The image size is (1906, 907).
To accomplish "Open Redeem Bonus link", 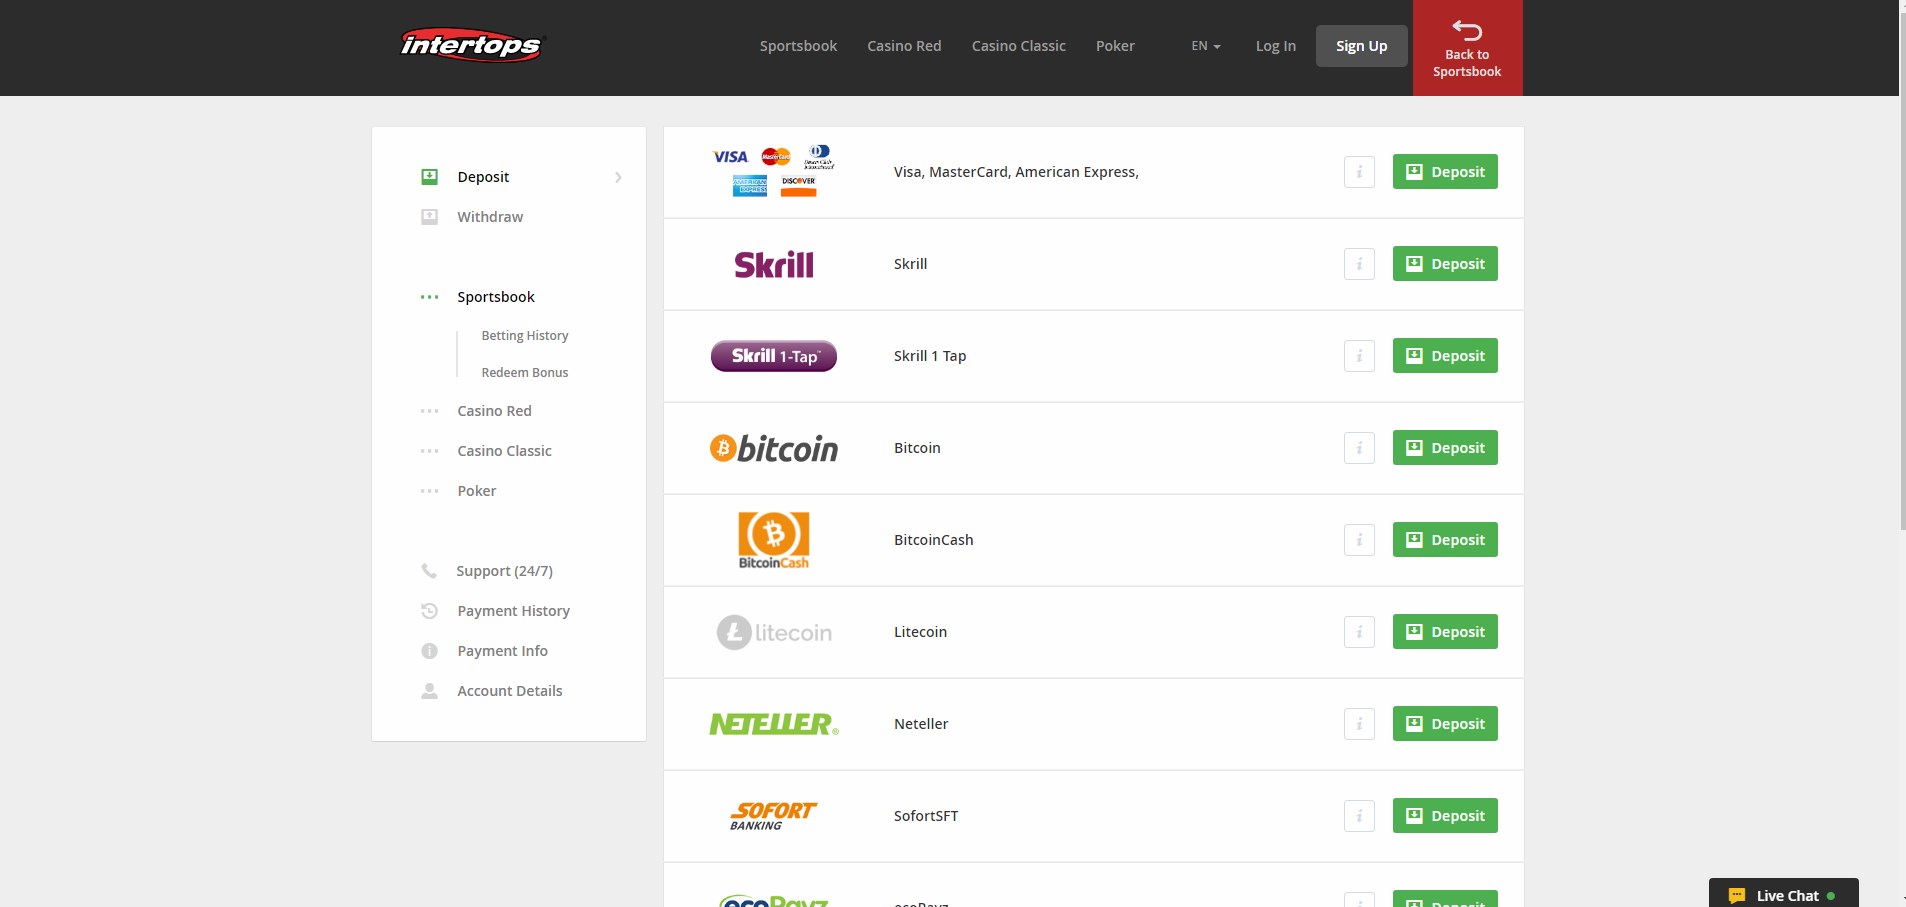I will click(x=525, y=373).
